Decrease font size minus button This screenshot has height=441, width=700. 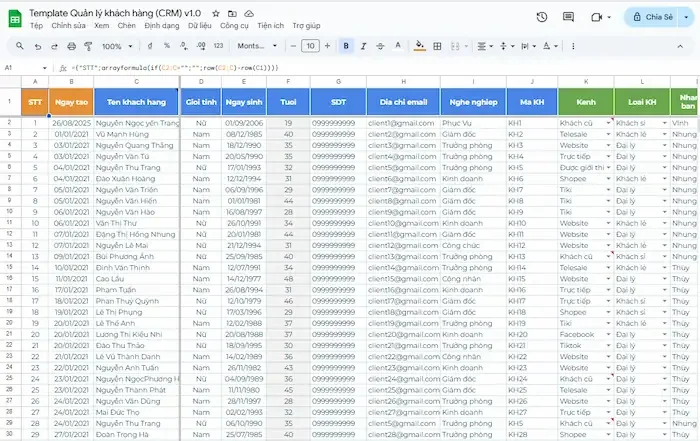pos(293,46)
